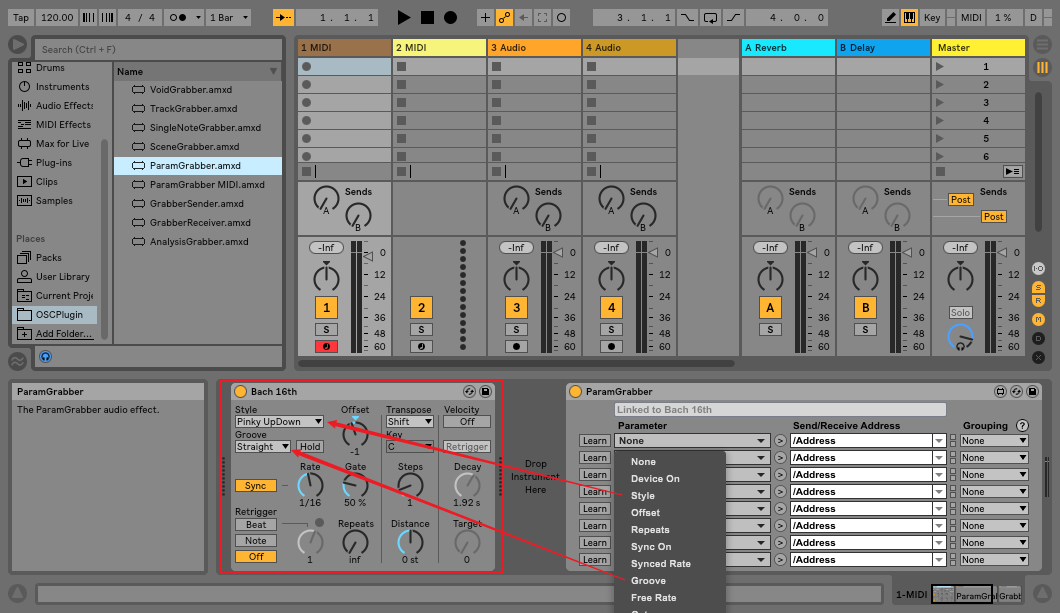Choose Synced Rate from the parameter menu
The width and height of the screenshot is (1060, 613).
click(x=660, y=564)
